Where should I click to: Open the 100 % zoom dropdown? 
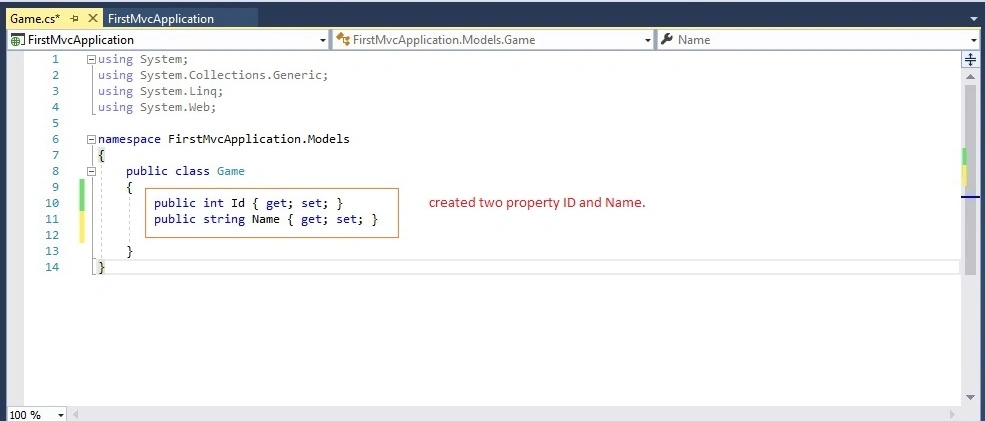pos(61,415)
